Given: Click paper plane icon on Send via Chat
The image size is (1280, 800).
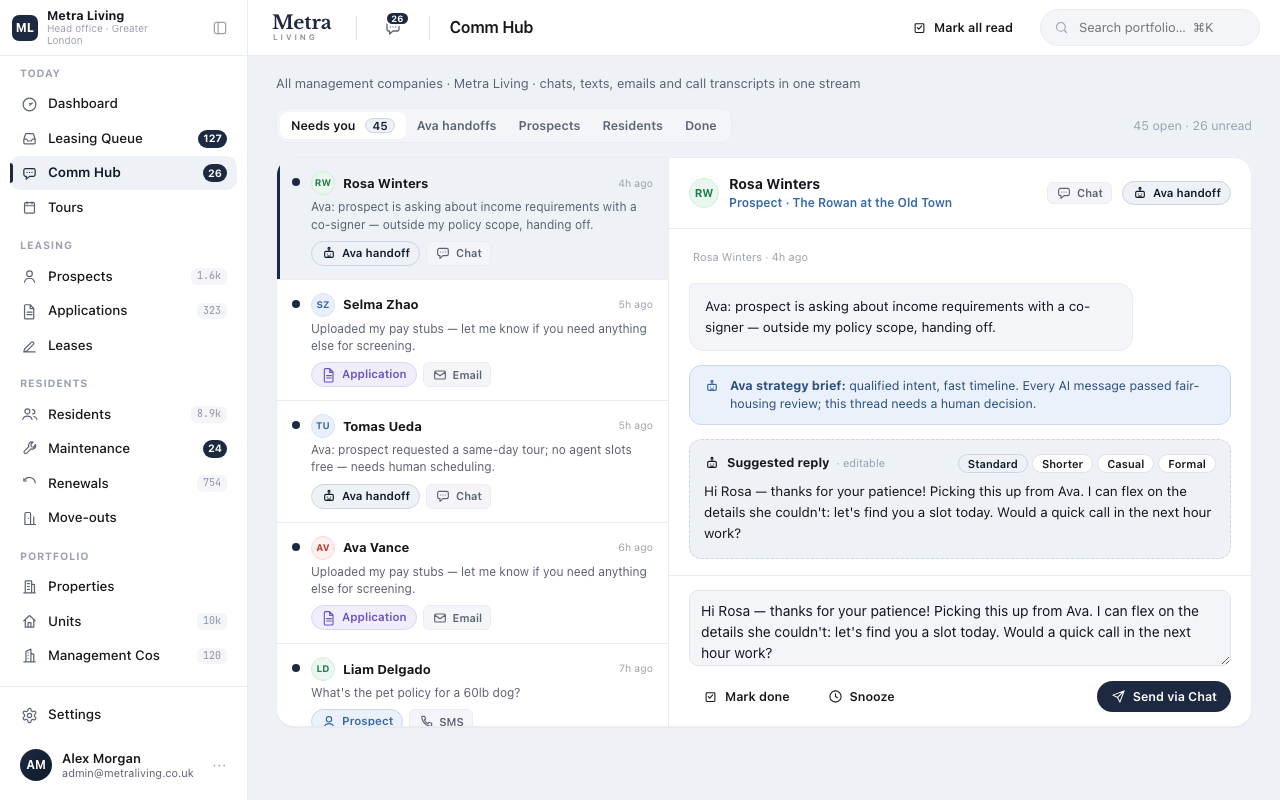Looking at the screenshot, I should click(1118, 697).
